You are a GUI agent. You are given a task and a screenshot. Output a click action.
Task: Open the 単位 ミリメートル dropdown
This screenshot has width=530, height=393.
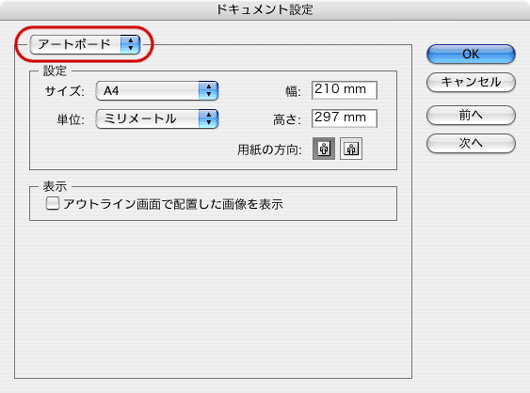pos(157,119)
